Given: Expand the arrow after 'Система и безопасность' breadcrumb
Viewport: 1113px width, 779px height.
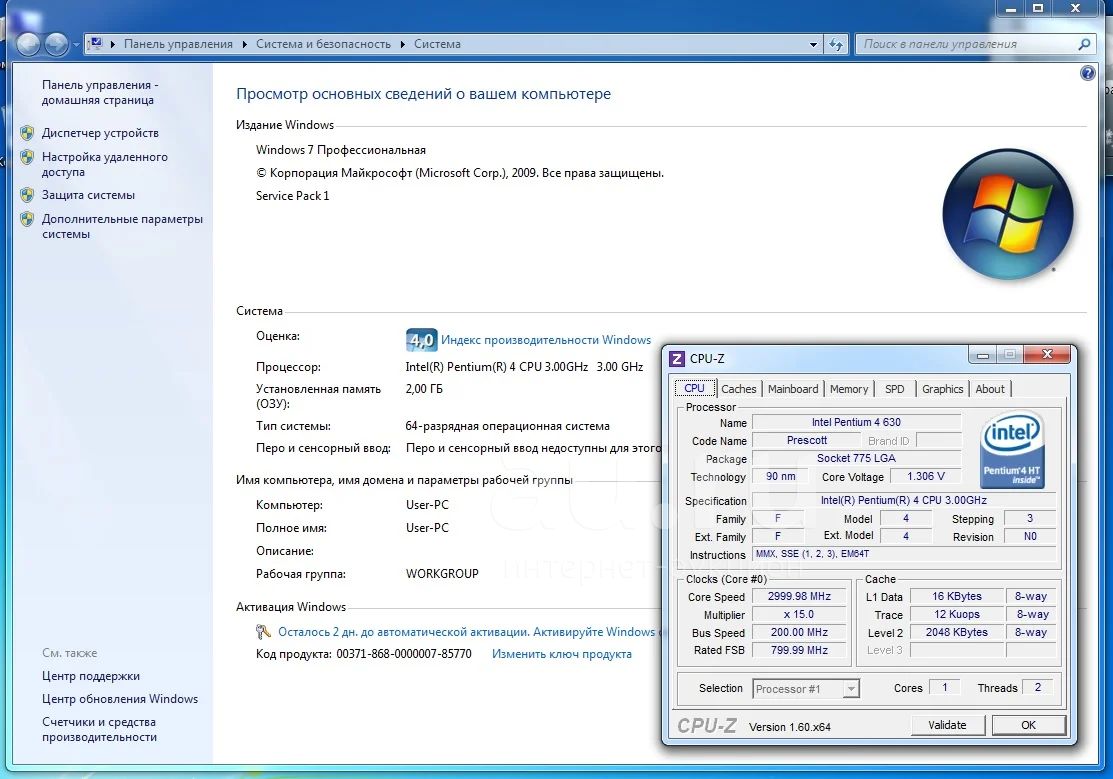Looking at the screenshot, I should (402, 44).
